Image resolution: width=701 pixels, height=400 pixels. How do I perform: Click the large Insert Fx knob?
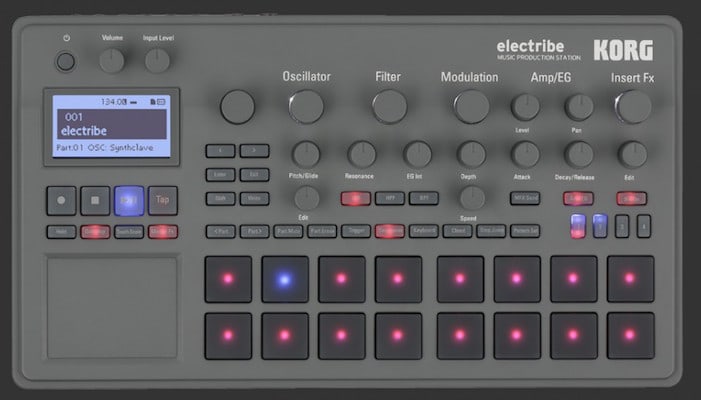pos(633,107)
